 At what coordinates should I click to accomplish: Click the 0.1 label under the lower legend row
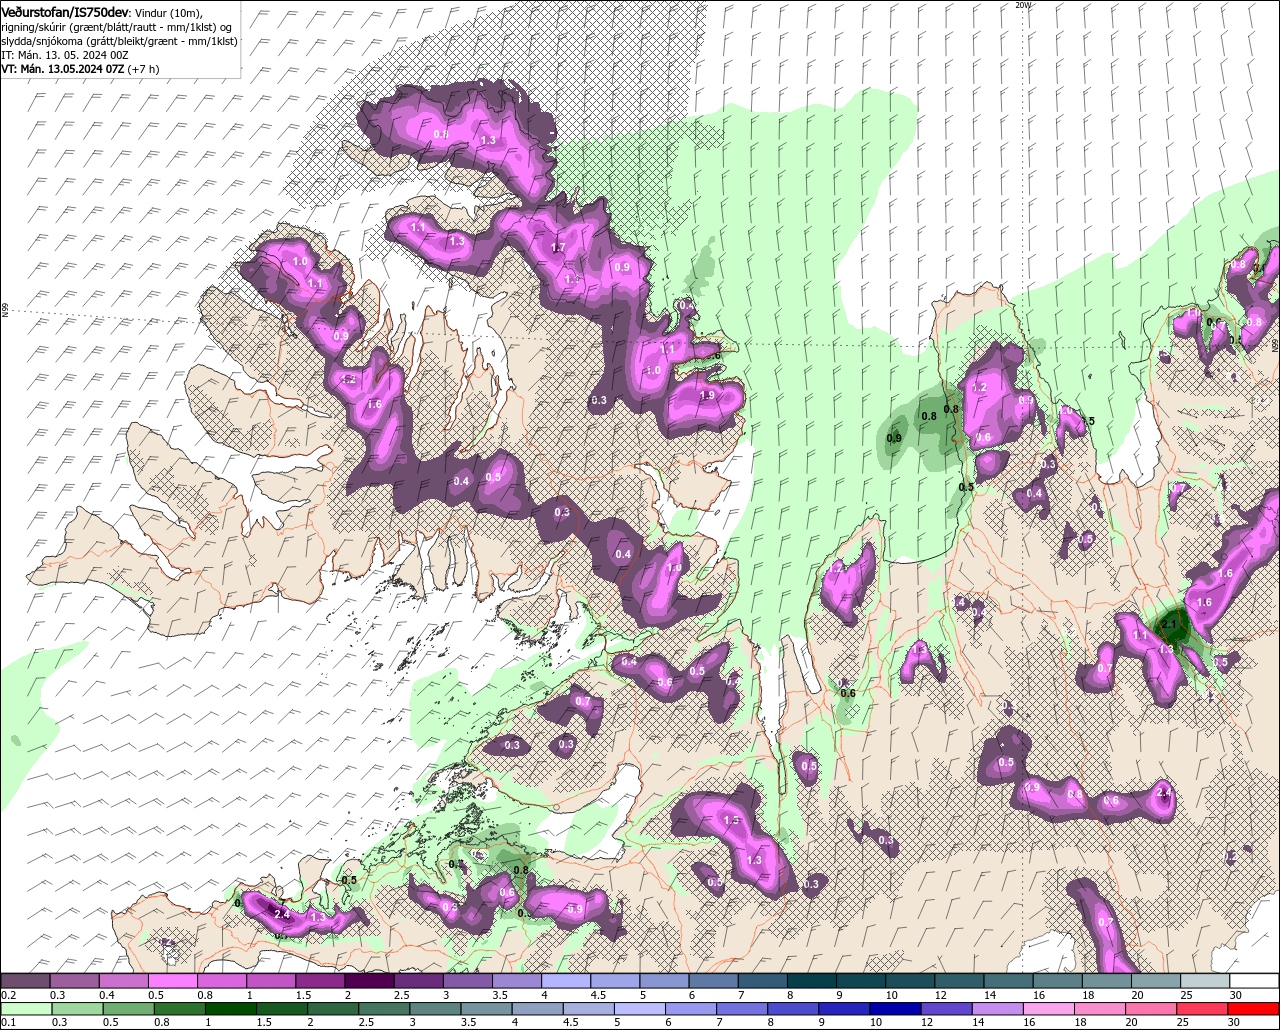point(8,1023)
